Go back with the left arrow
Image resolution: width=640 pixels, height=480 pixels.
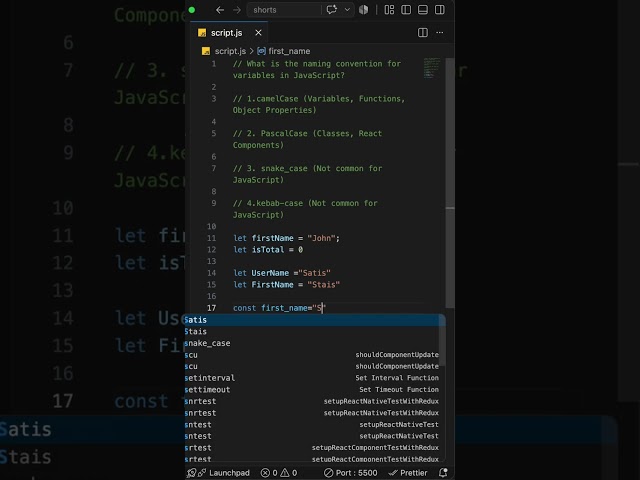click(220, 10)
